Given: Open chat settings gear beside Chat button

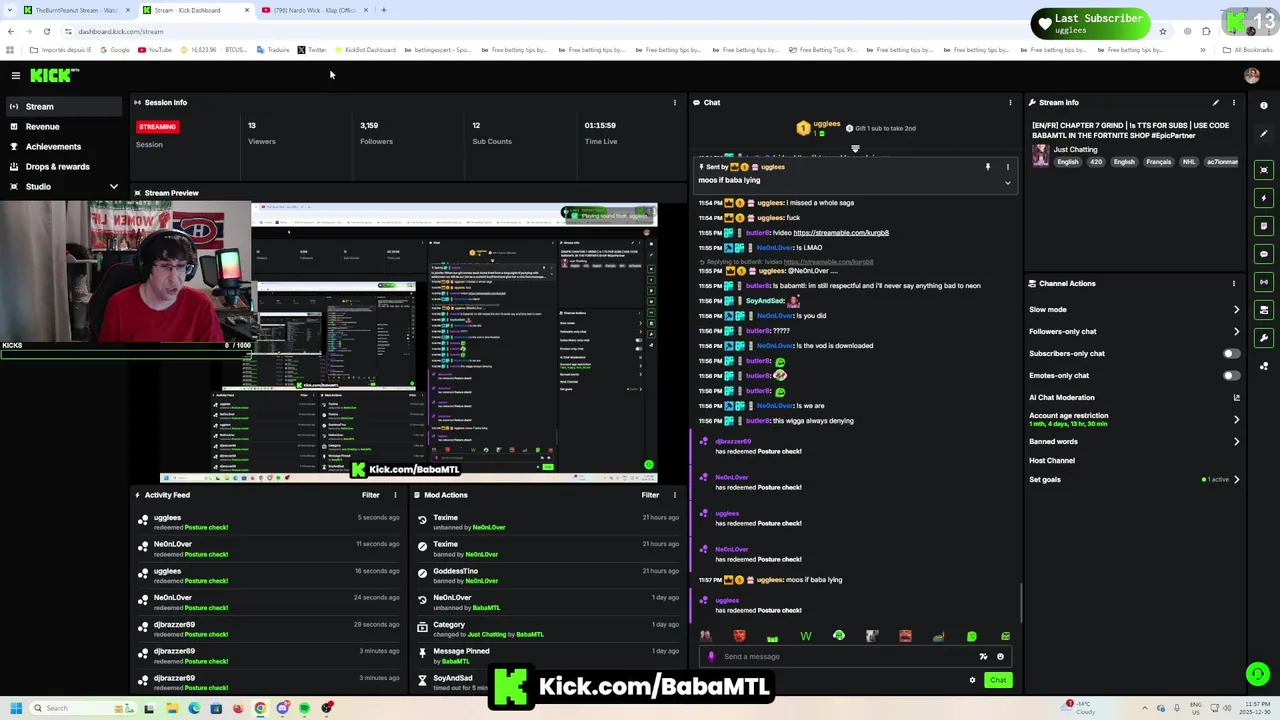Looking at the screenshot, I should click(972, 680).
